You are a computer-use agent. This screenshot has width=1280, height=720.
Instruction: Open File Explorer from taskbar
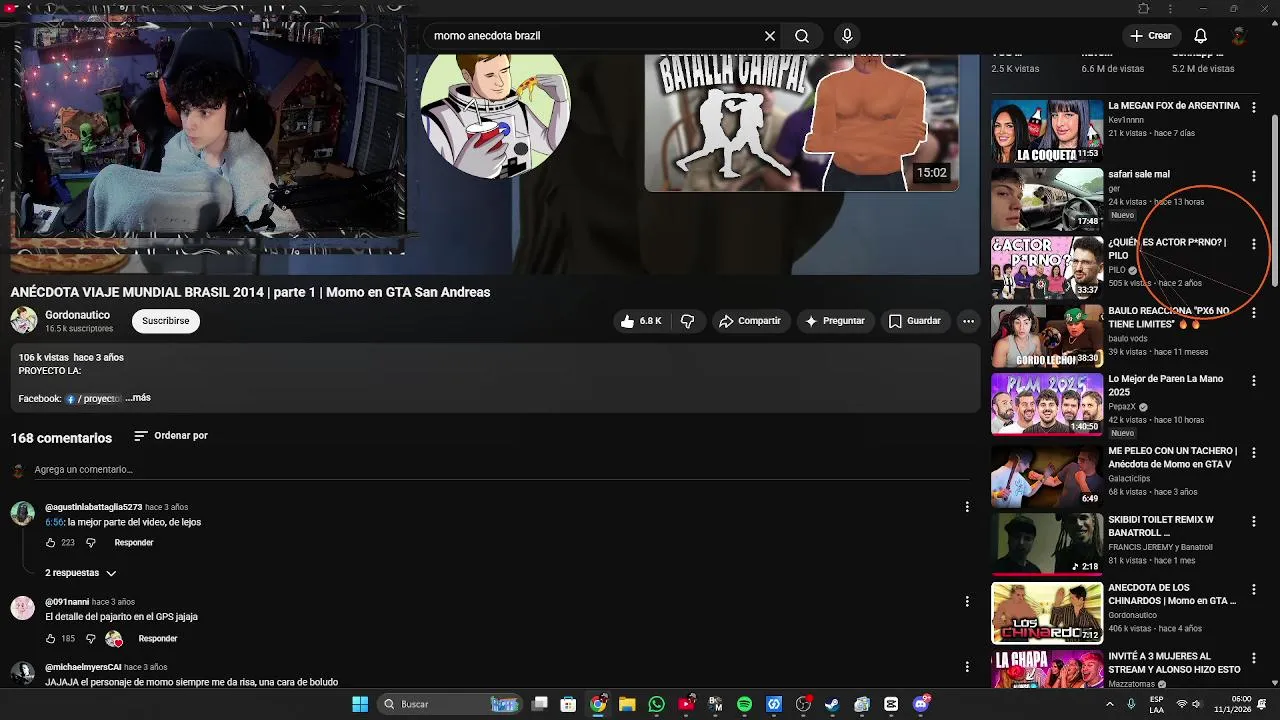click(x=627, y=704)
